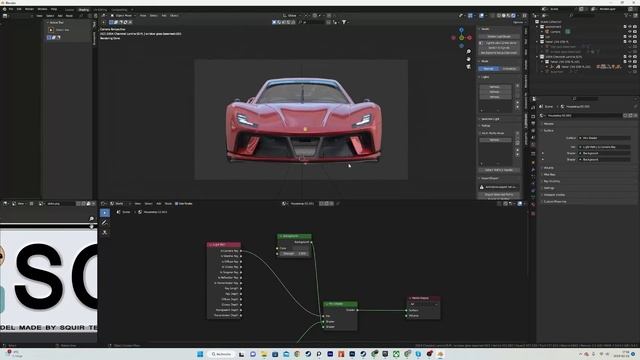The height and width of the screenshot is (360, 640).
Task: Switch to wireframe viewport shading icon
Action: pyautogui.click(x=499, y=16)
